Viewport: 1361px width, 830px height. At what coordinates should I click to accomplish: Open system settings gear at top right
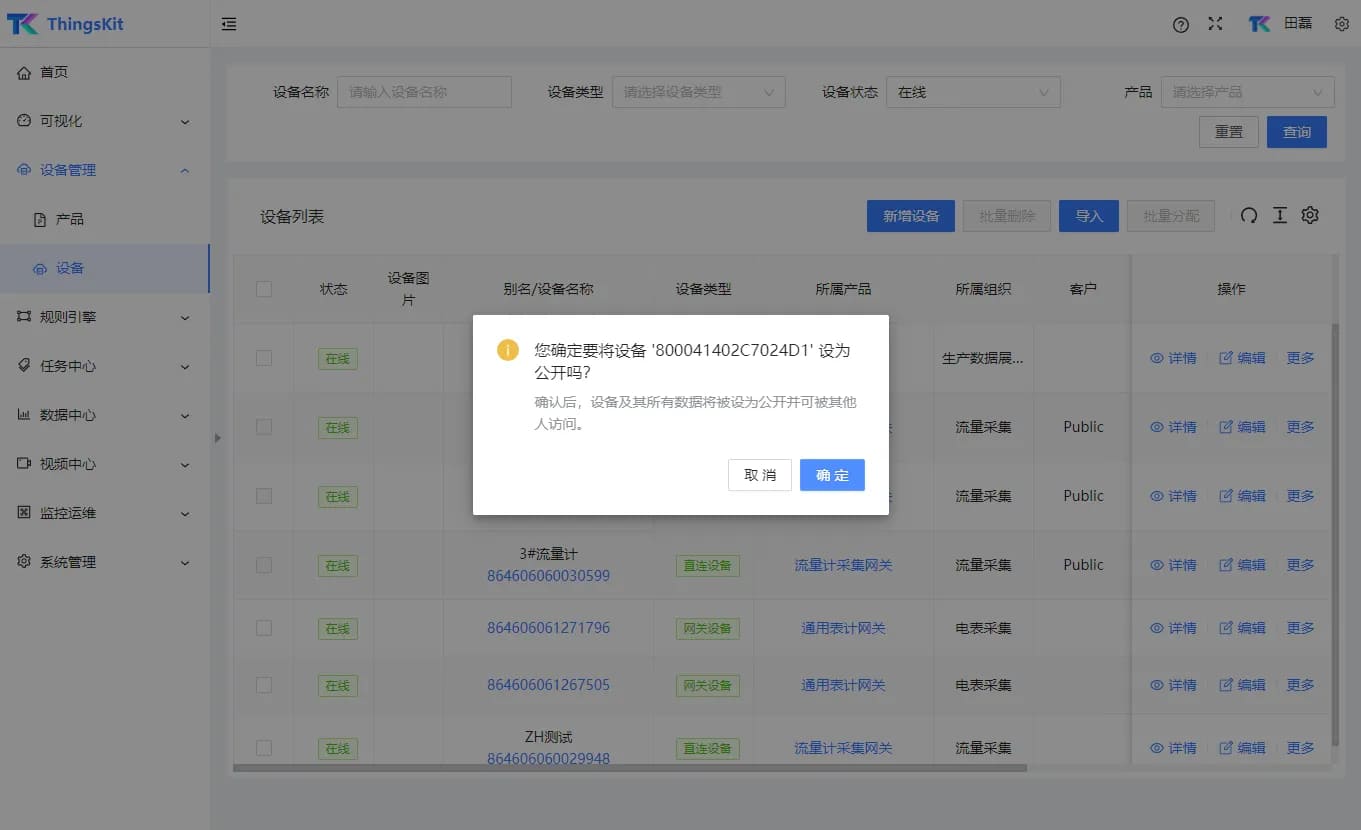1341,23
